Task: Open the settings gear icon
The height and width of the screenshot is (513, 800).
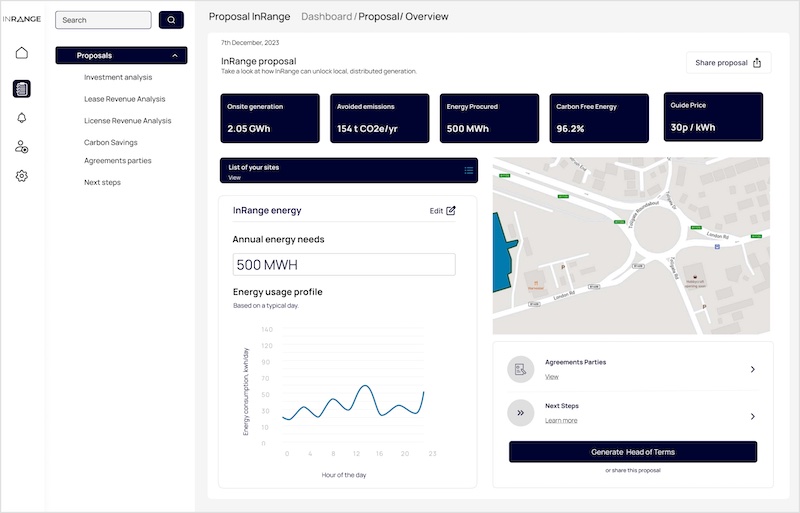Action: pos(21,176)
